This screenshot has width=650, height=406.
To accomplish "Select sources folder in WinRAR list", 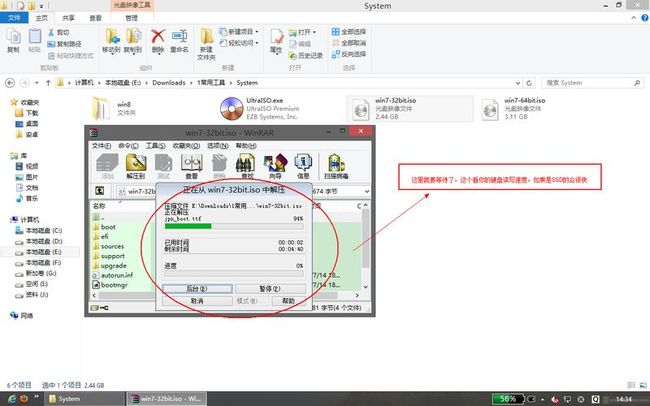I will [112, 246].
